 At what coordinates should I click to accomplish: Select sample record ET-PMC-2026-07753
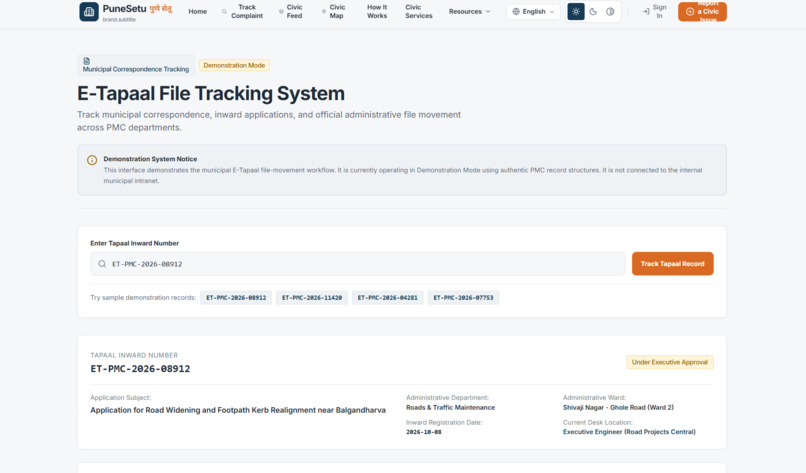tap(463, 298)
